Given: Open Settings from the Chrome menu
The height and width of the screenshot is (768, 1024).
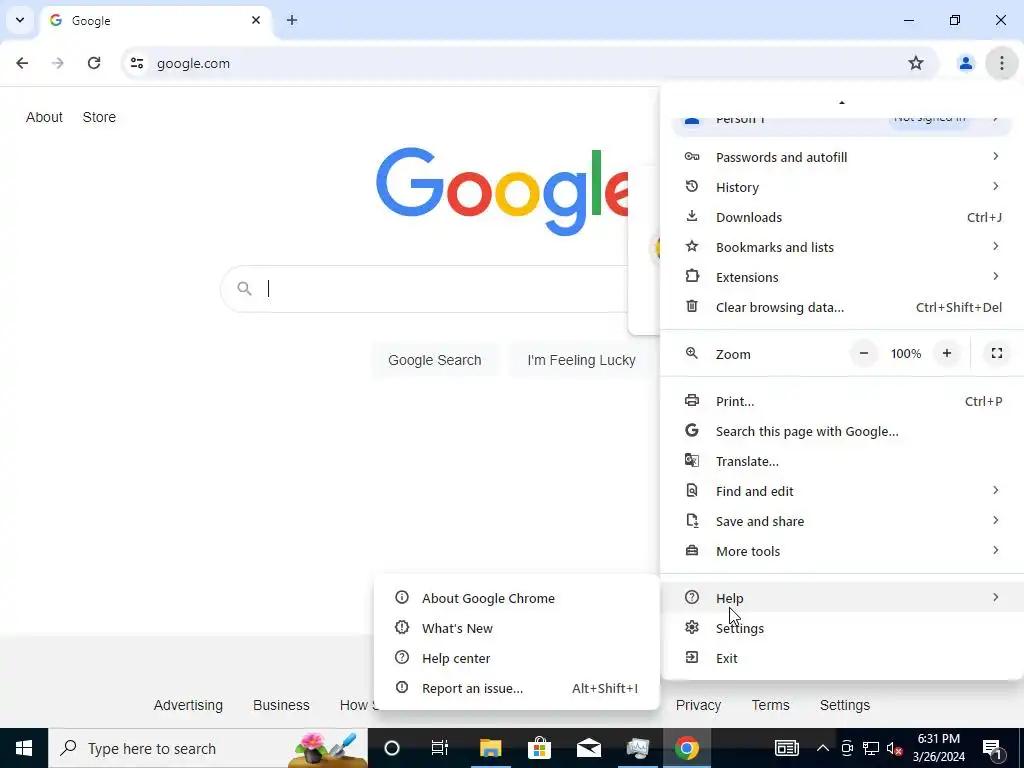Looking at the screenshot, I should click(x=842, y=628).
